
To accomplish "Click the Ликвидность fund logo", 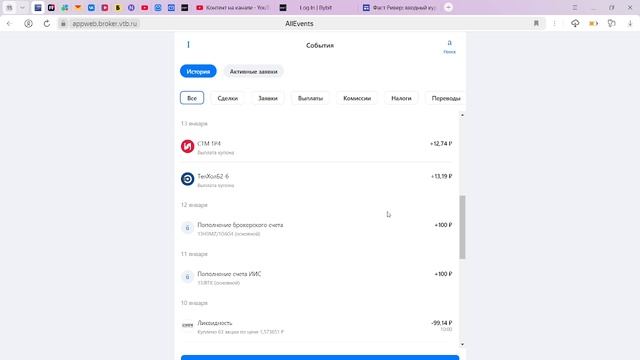I will click(187, 325).
